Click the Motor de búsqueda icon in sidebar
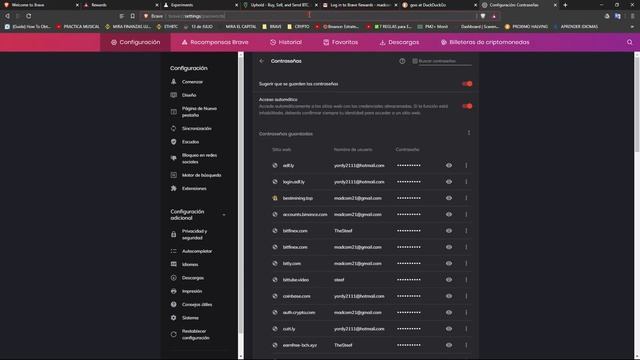Screen dimensions: 640x360 (x=173, y=175)
